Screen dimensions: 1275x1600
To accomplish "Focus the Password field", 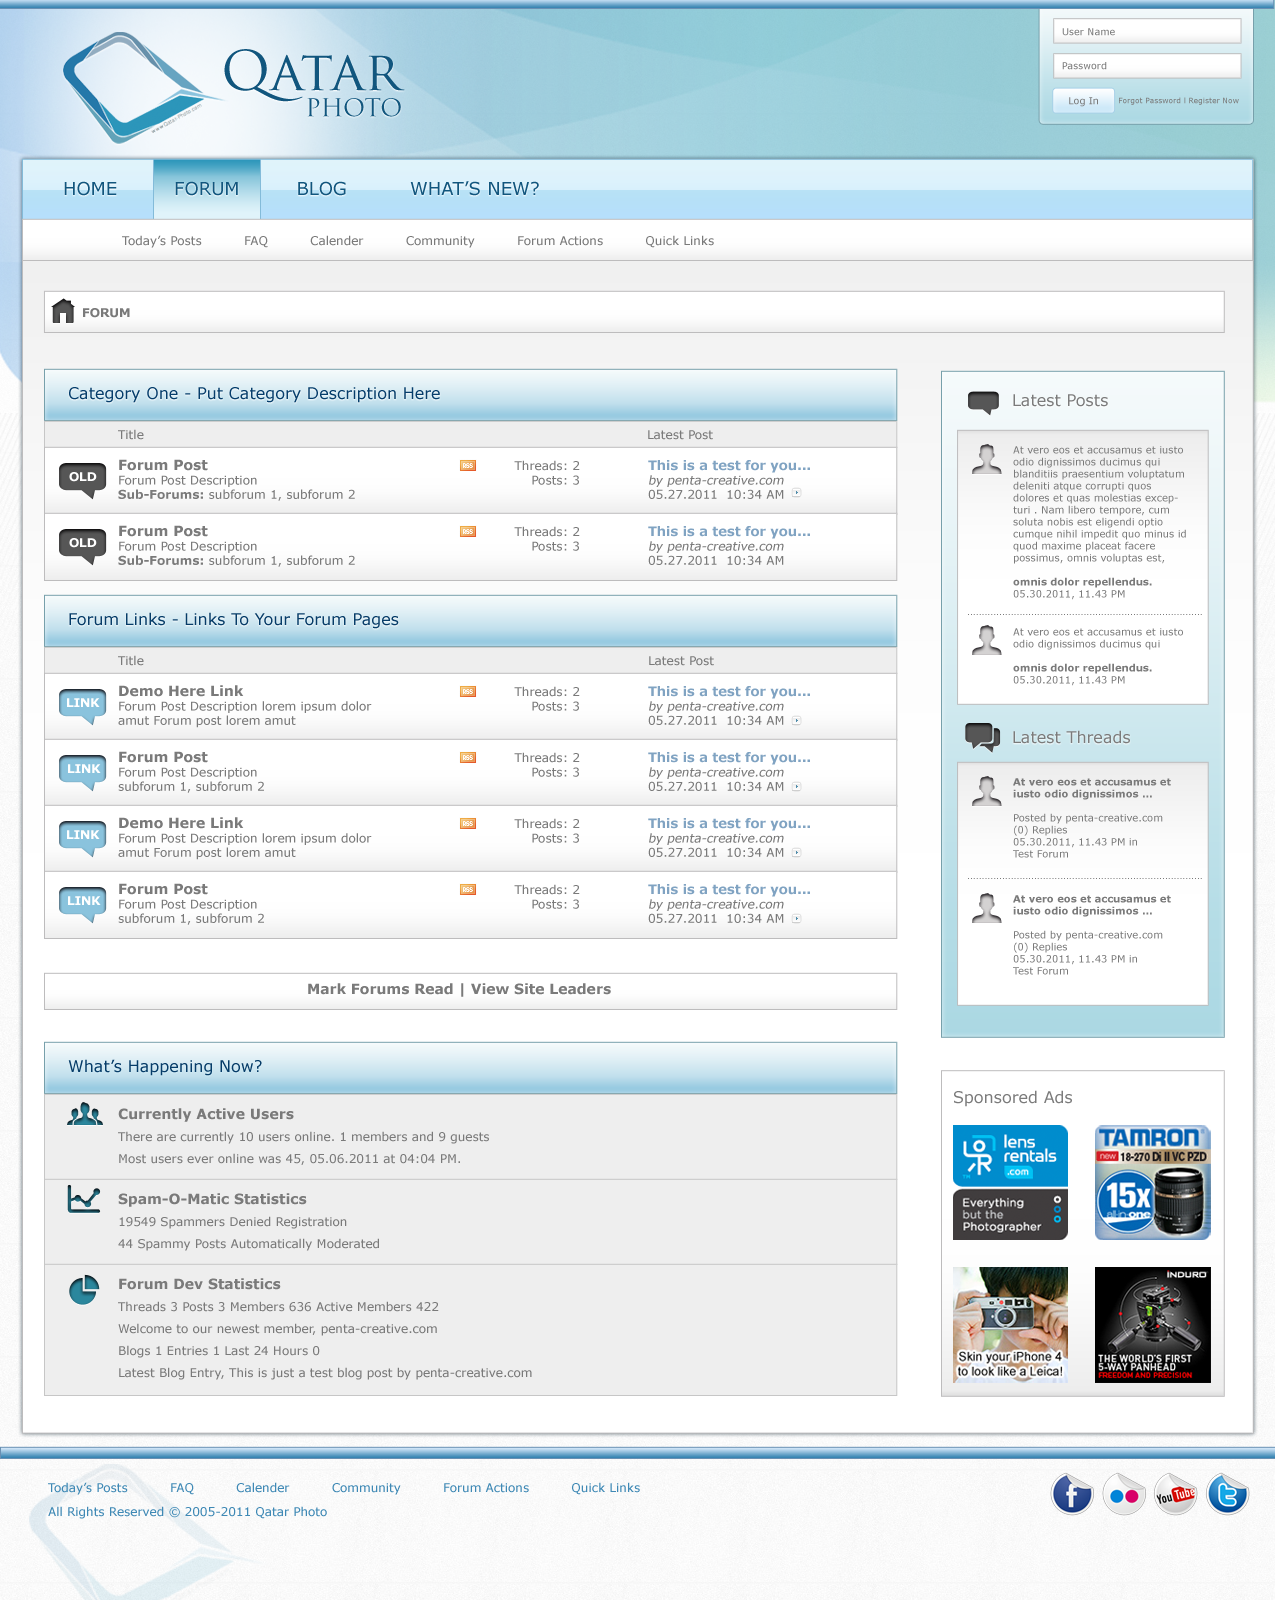I will [1146, 66].
